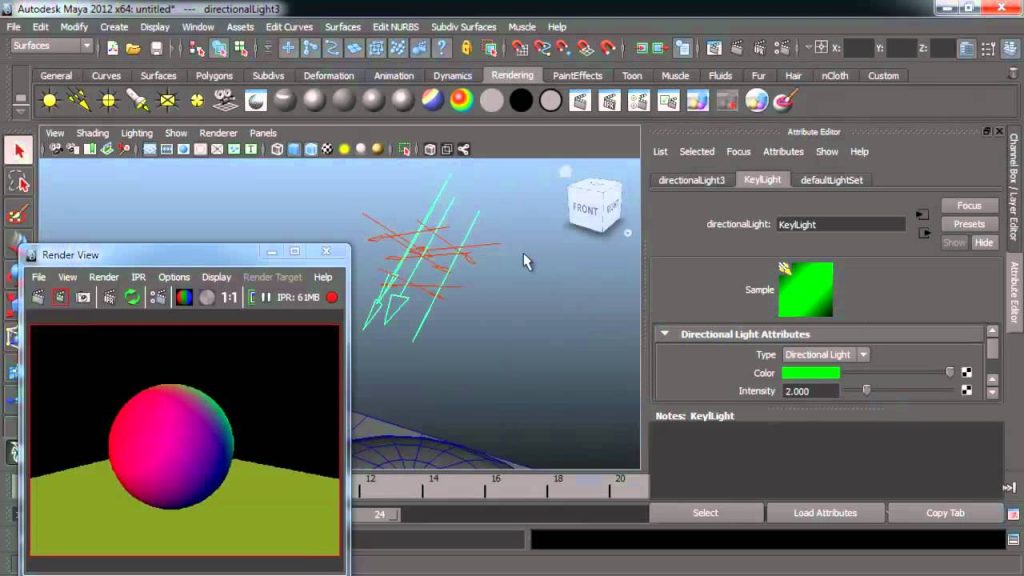1024x576 pixels.
Task: Click the green Sample swatch thumbnail
Action: tap(805, 289)
